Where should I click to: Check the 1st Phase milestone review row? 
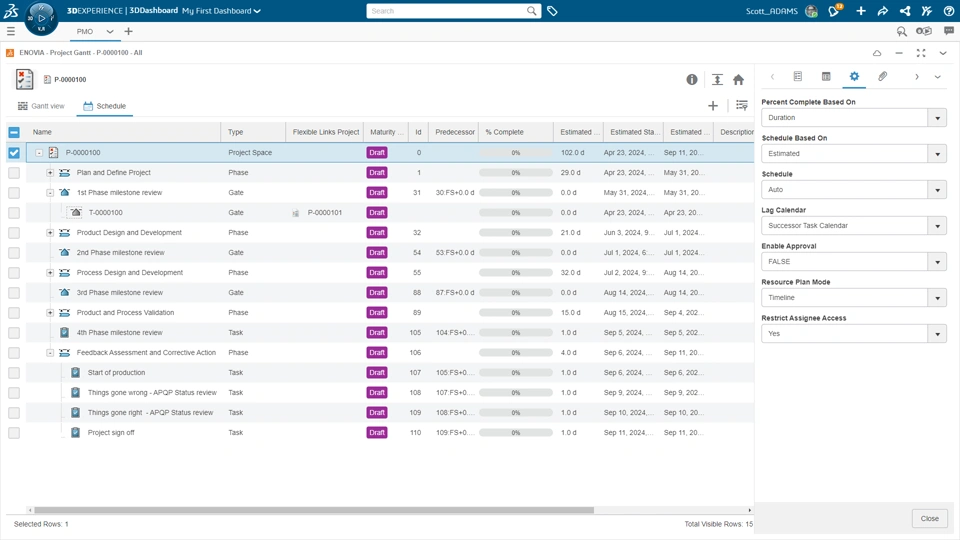14,193
